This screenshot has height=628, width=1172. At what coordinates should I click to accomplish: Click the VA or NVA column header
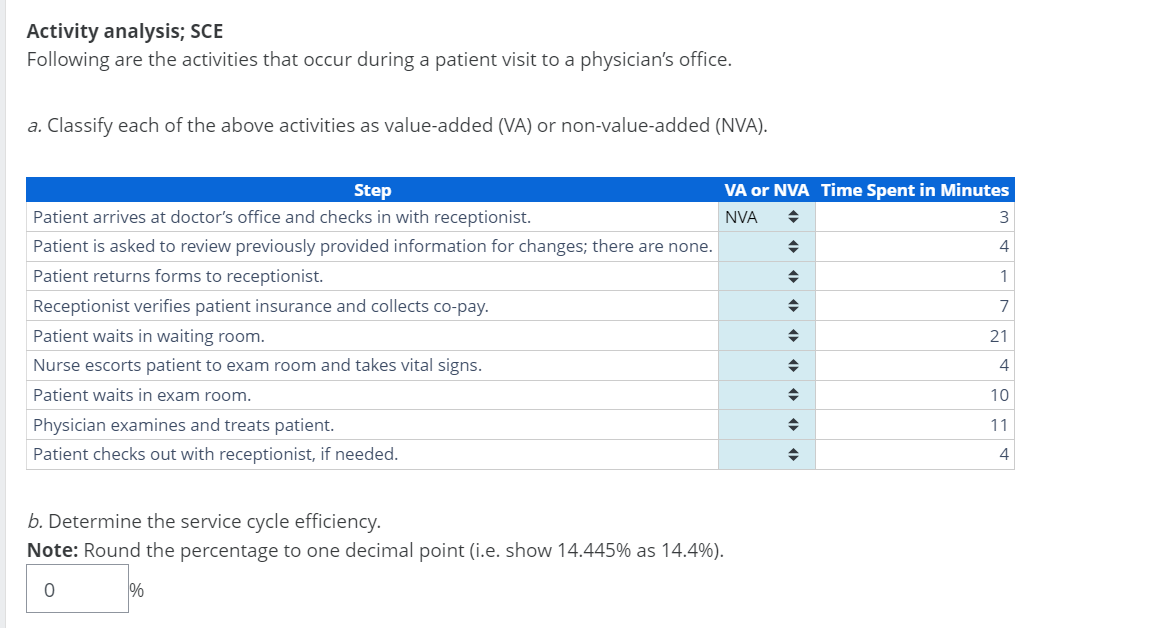tap(766, 190)
